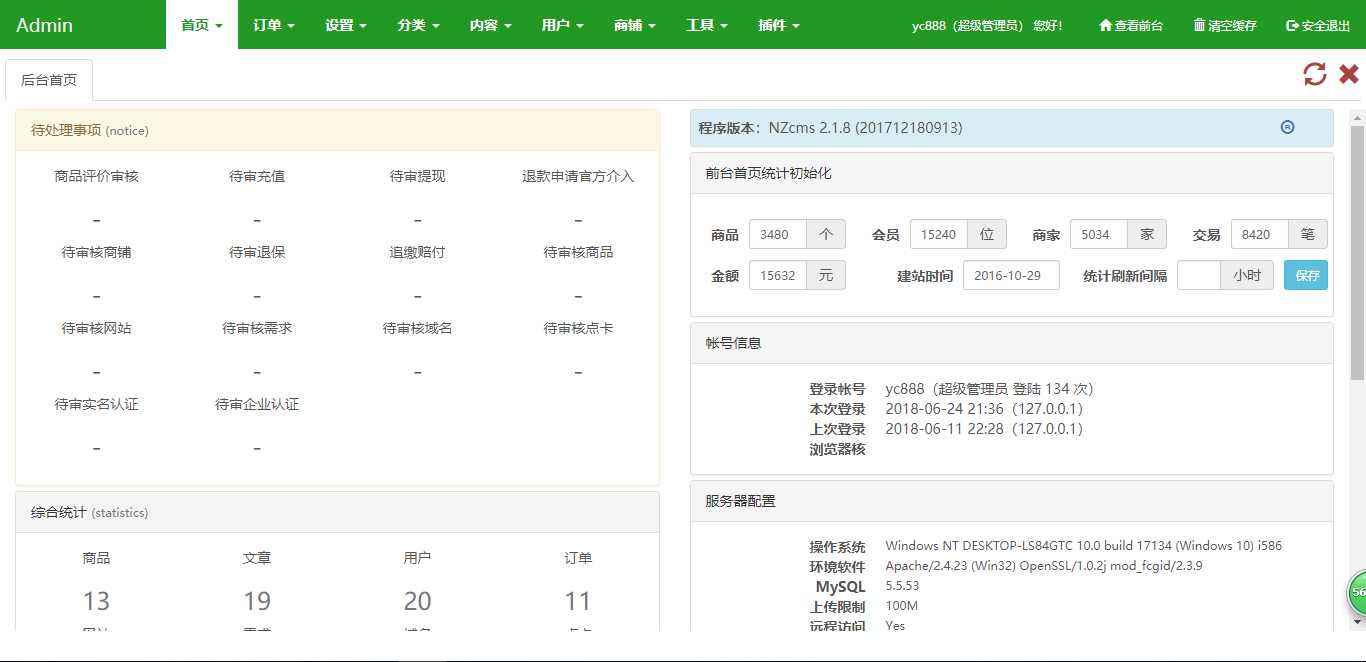Click the Apache/2.4.23 environment software text
This screenshot has width=1366, height=662.
pos(1044,566)
